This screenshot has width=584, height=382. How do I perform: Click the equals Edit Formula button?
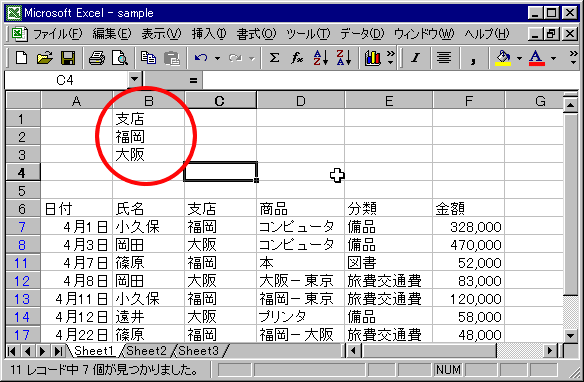193,80
